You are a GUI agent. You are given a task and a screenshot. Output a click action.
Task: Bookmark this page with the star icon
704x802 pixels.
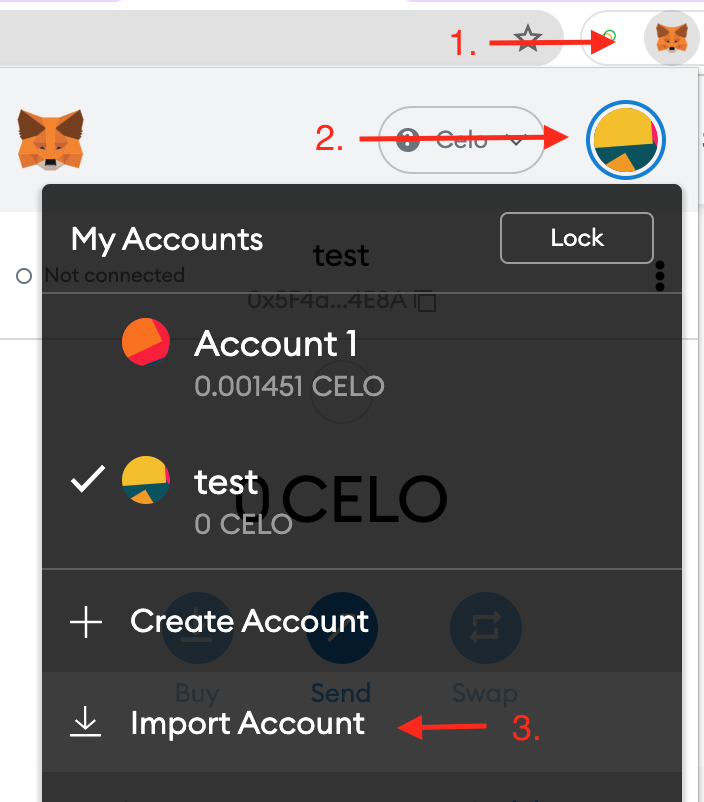(x=527, y=39)
